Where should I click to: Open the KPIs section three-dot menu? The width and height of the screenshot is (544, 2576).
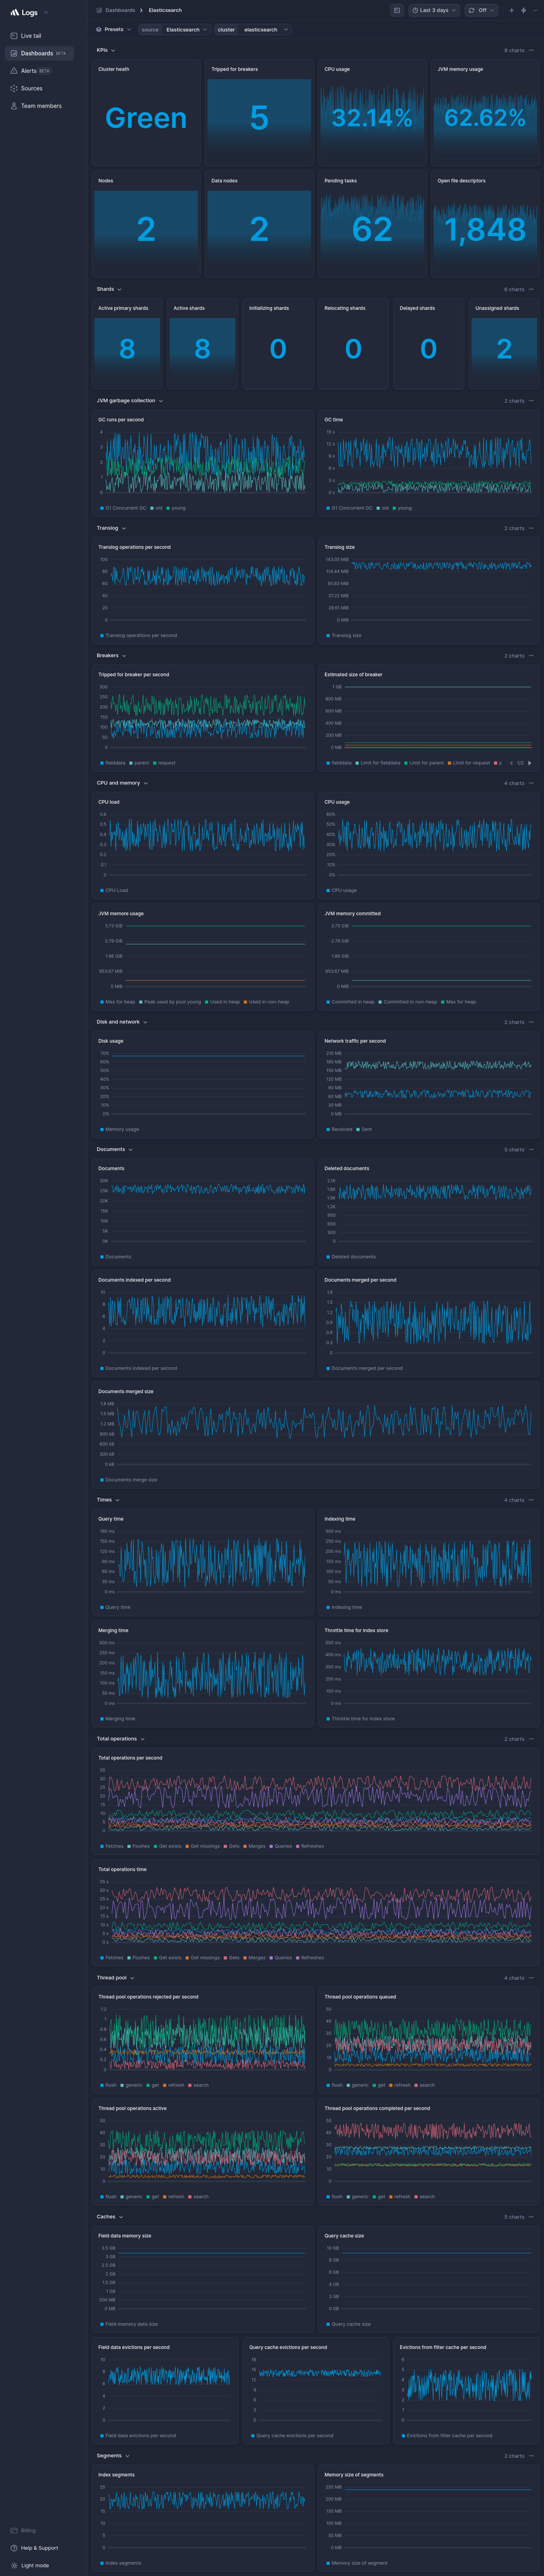click(x=531, y=50)
